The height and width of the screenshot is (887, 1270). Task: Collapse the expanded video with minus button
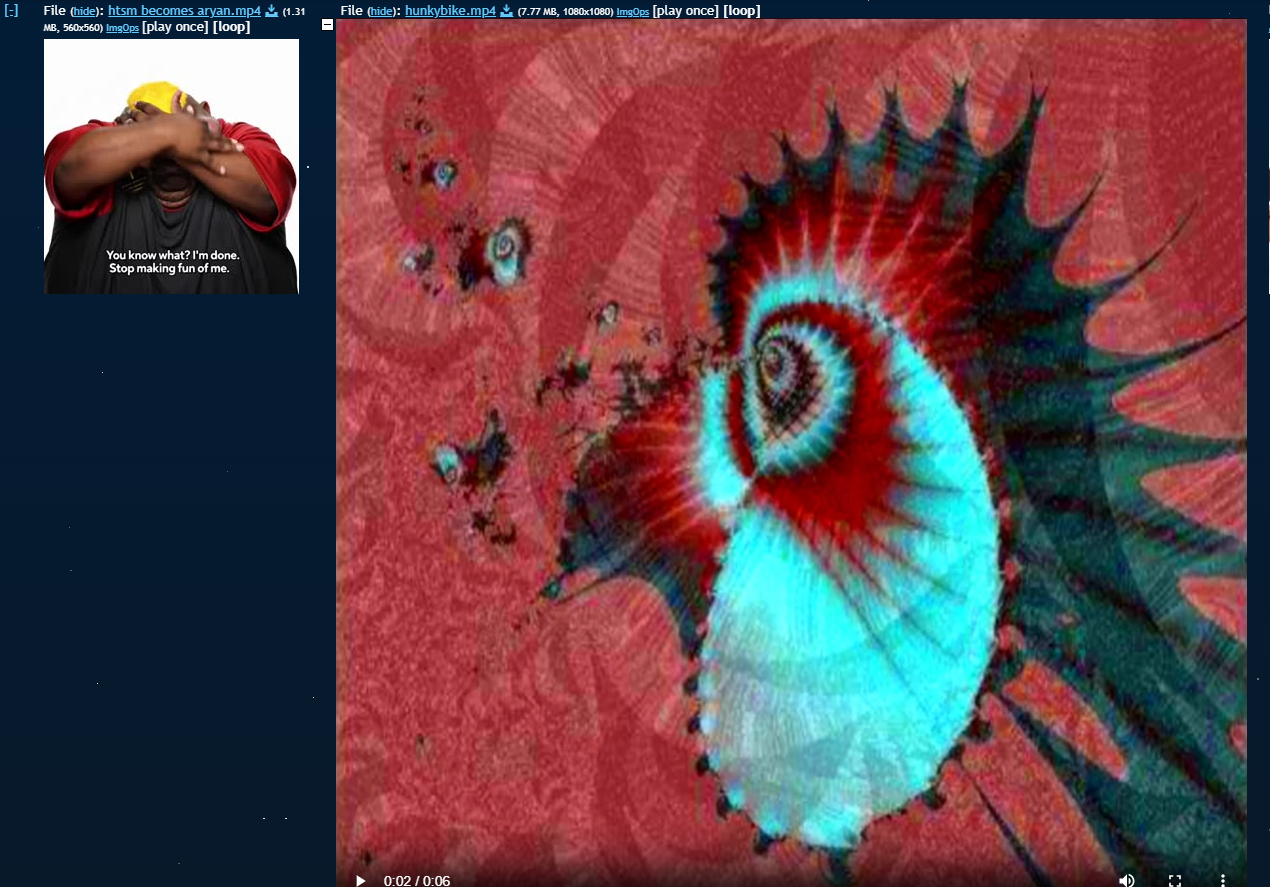click(327, 25)
